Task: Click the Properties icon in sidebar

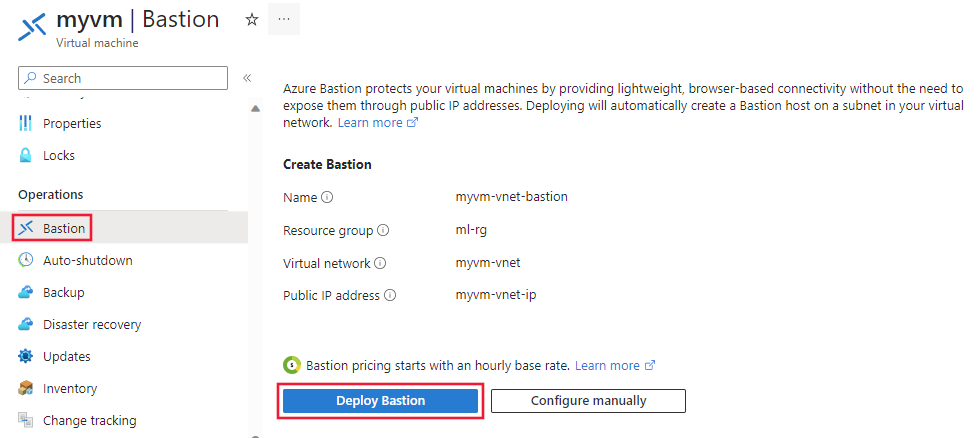Action: coord(26,124)
